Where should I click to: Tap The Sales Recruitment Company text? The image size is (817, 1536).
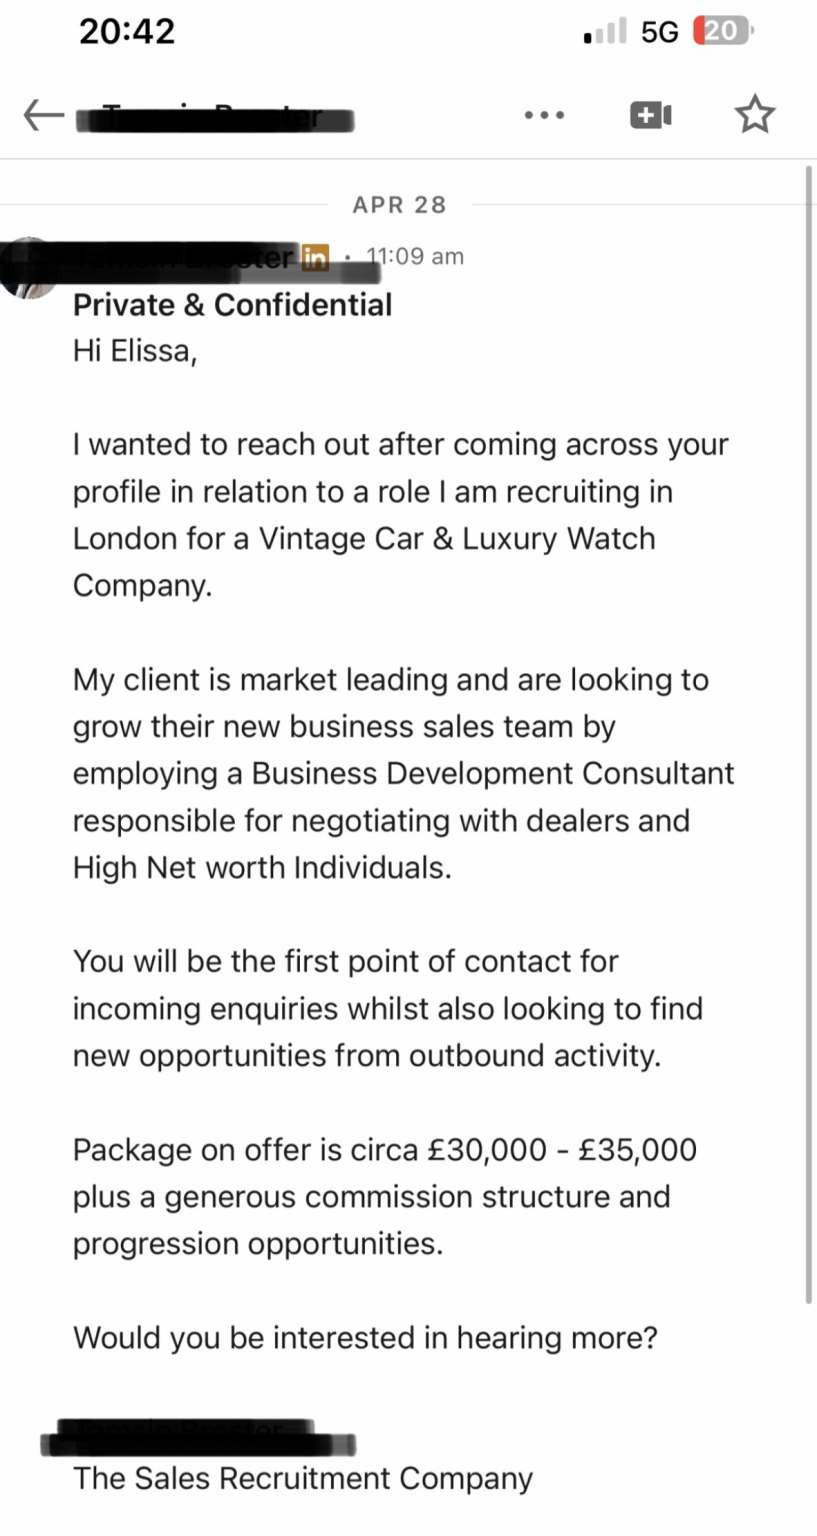(303, 1478)
